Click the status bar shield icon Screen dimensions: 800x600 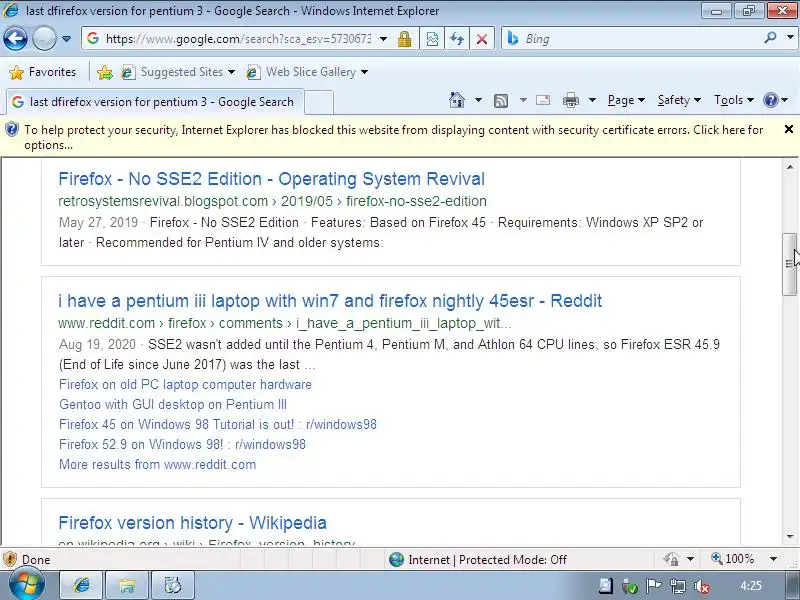coord(10,559)
